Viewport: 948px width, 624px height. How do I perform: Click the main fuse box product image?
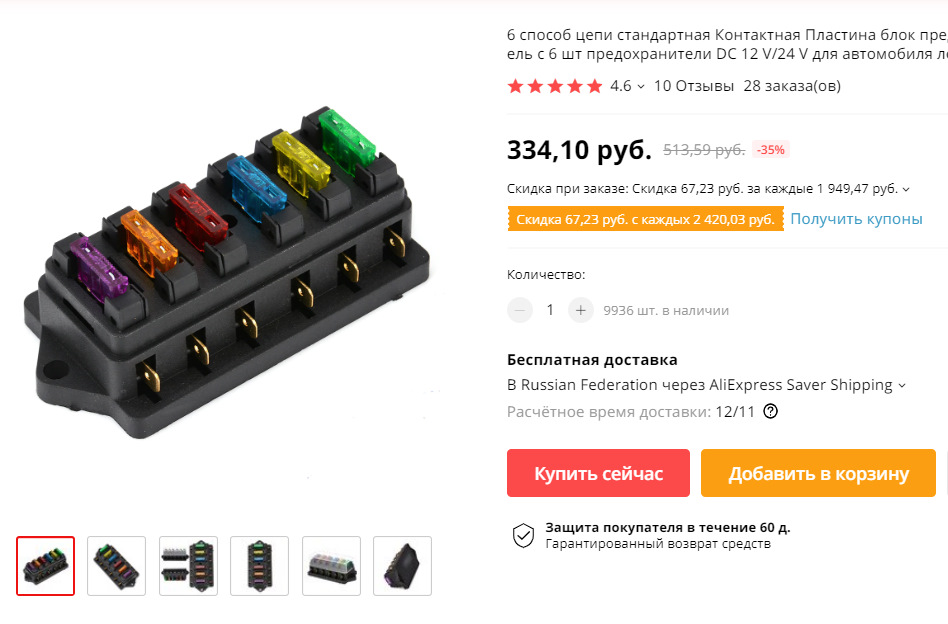point(227,272)
